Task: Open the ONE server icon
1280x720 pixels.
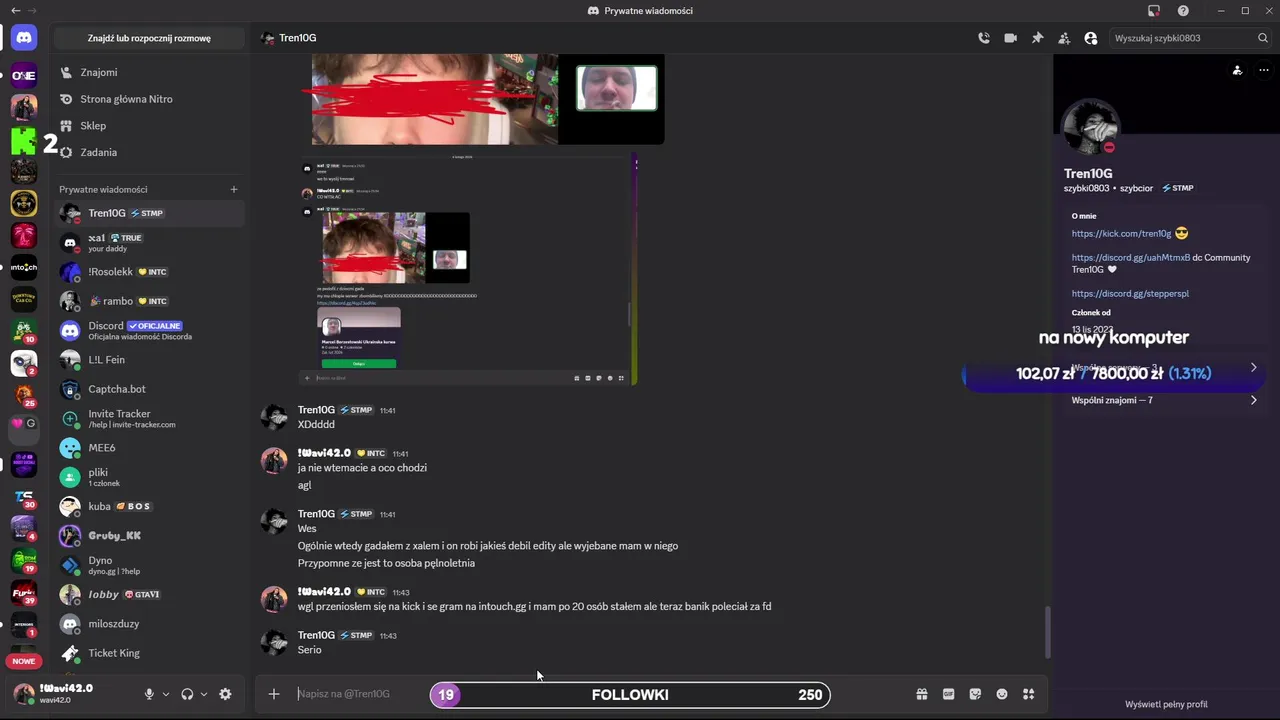Action: [x=24, y=75]
